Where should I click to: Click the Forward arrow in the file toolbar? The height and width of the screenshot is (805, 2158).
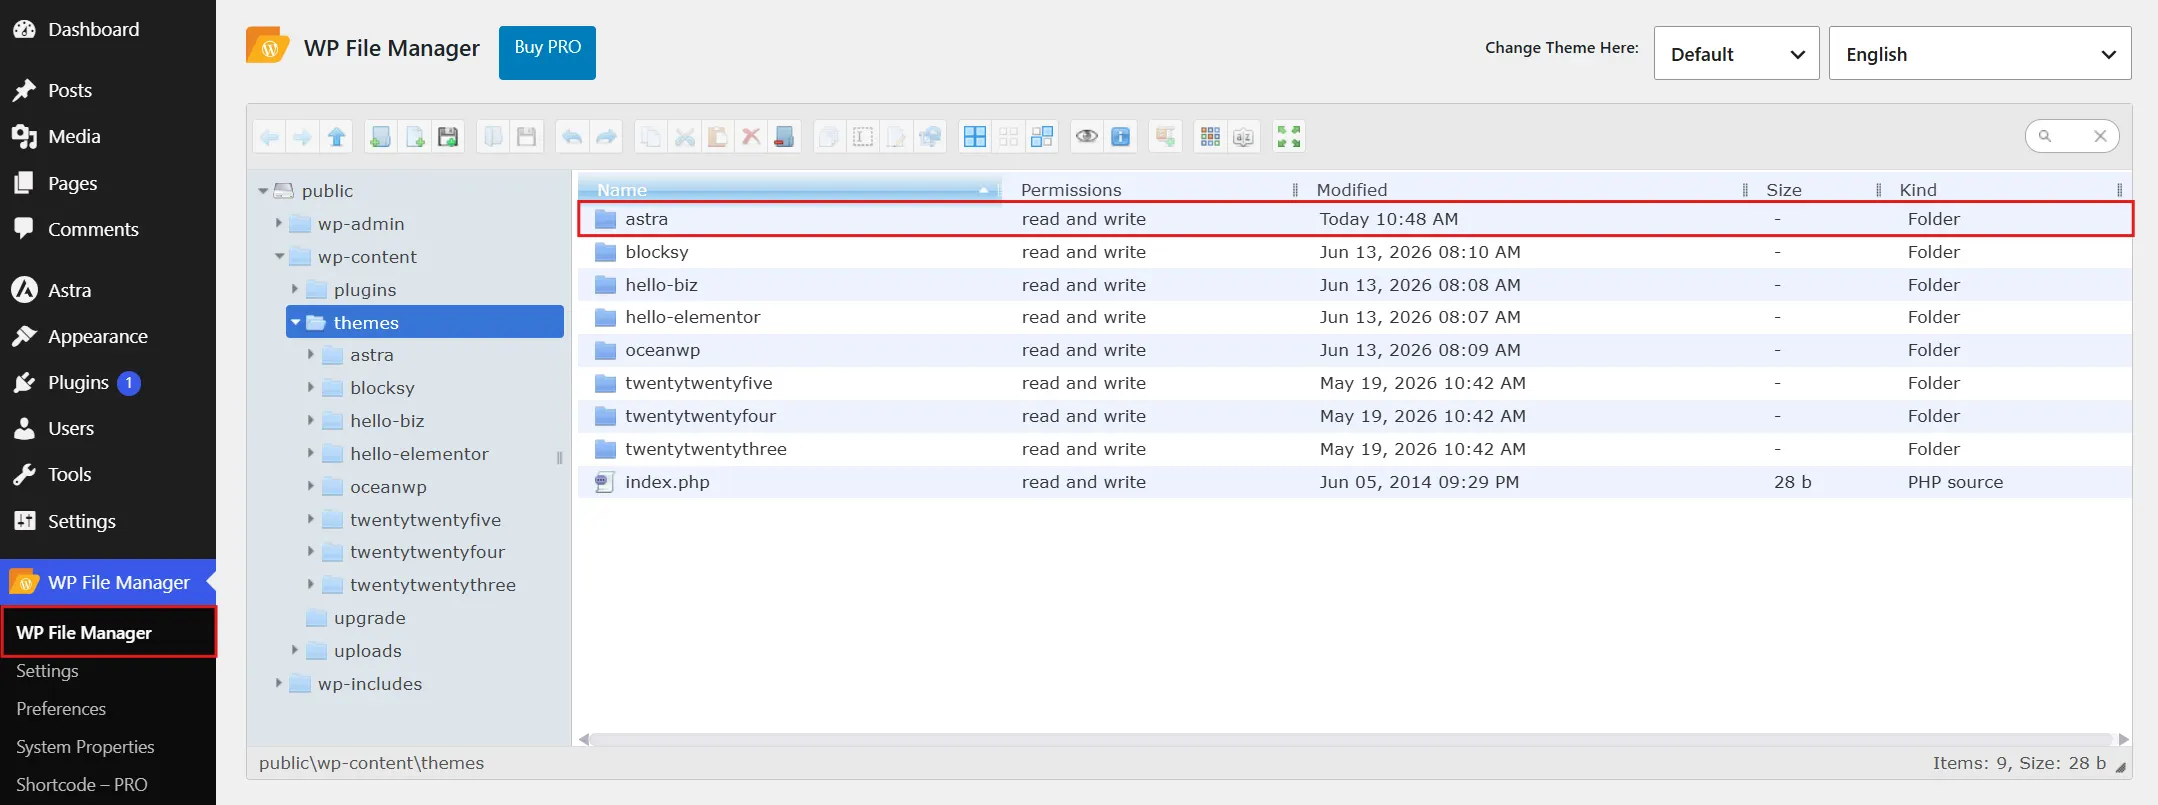(x=303, y=137)
